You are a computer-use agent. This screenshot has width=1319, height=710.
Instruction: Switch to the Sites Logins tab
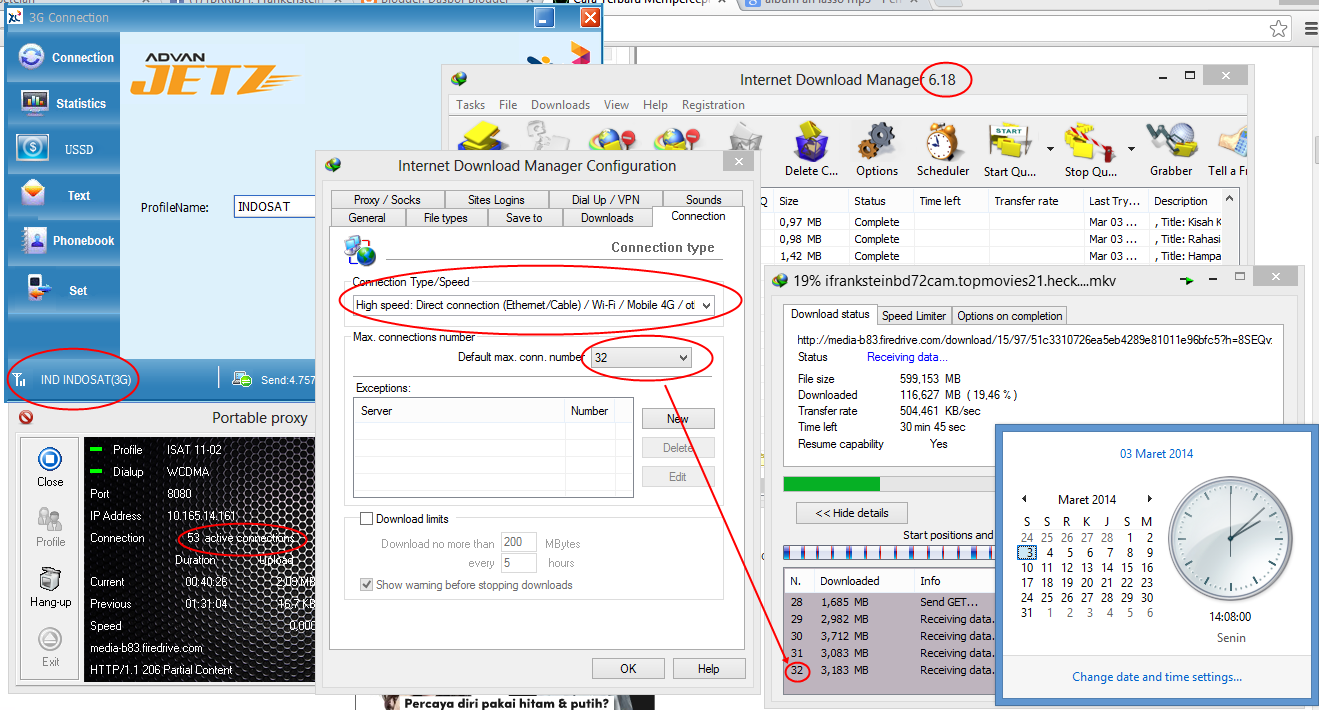pos(496,200)
